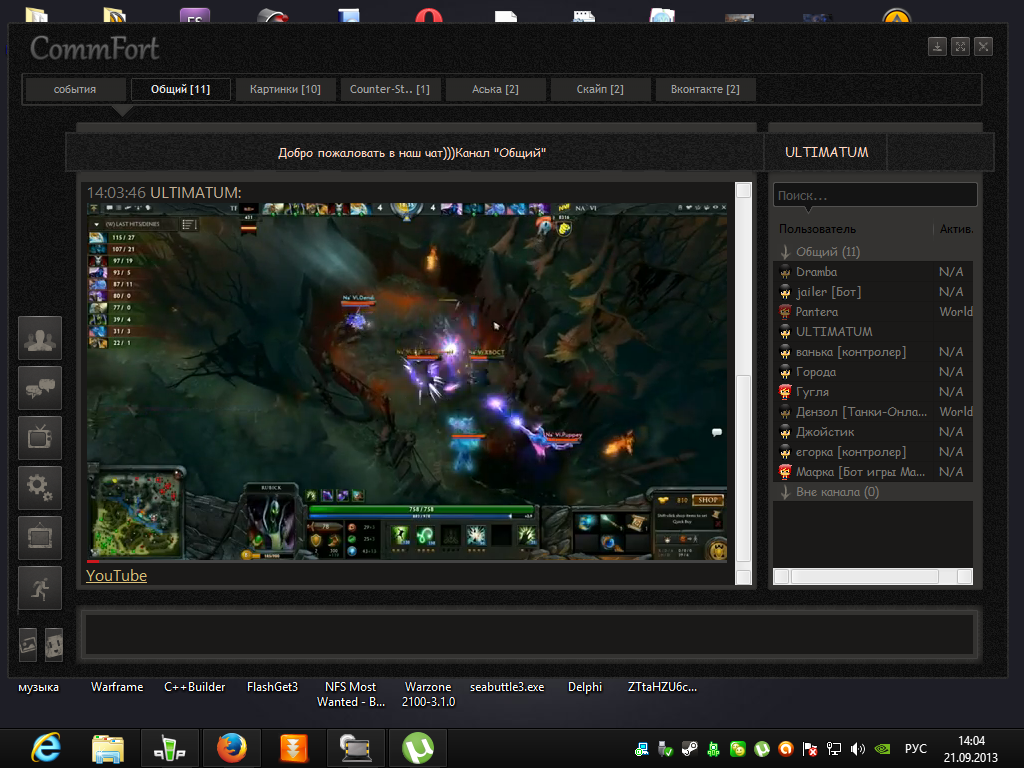This screenshot has width=1024, height=768.
Task: Select the Скайп [2] tab
Action: point(600,89)
